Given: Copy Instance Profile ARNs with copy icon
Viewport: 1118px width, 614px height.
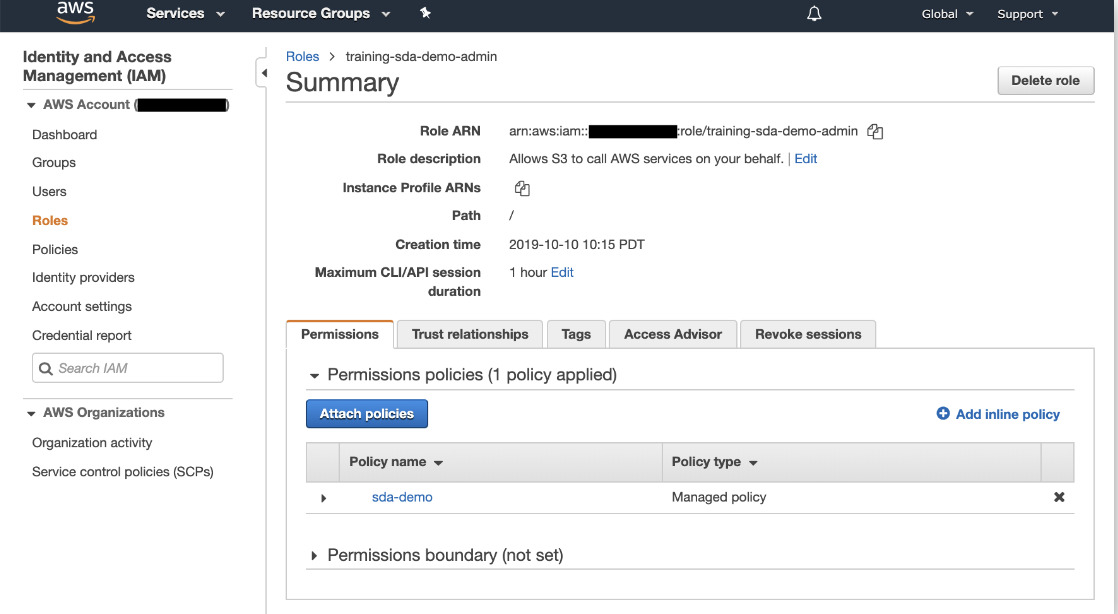Looking at the screenshot, I should click(522, 188).
